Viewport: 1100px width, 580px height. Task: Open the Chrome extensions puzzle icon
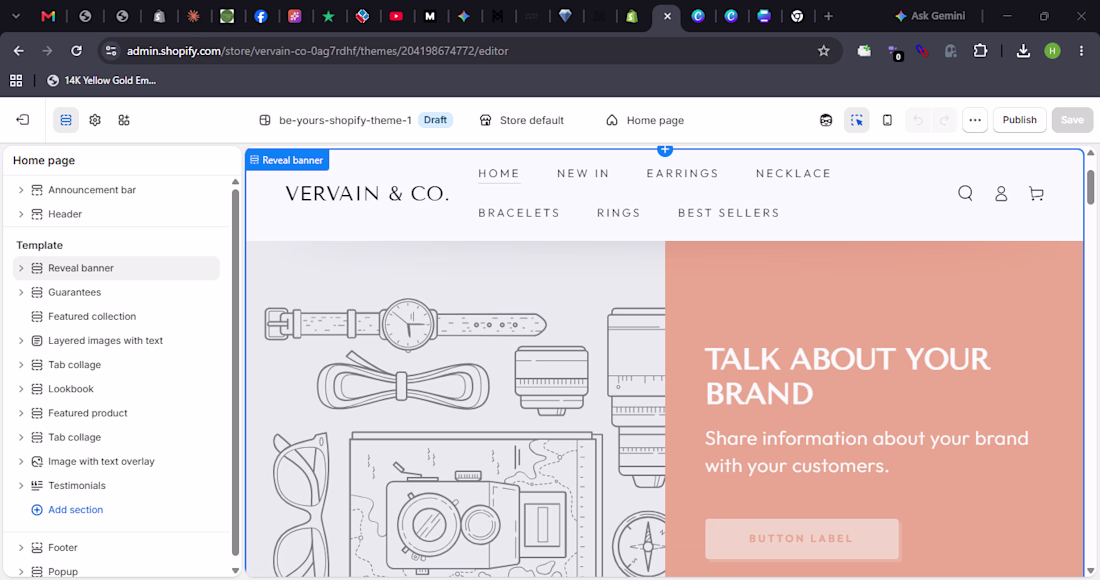pos(980,50)
